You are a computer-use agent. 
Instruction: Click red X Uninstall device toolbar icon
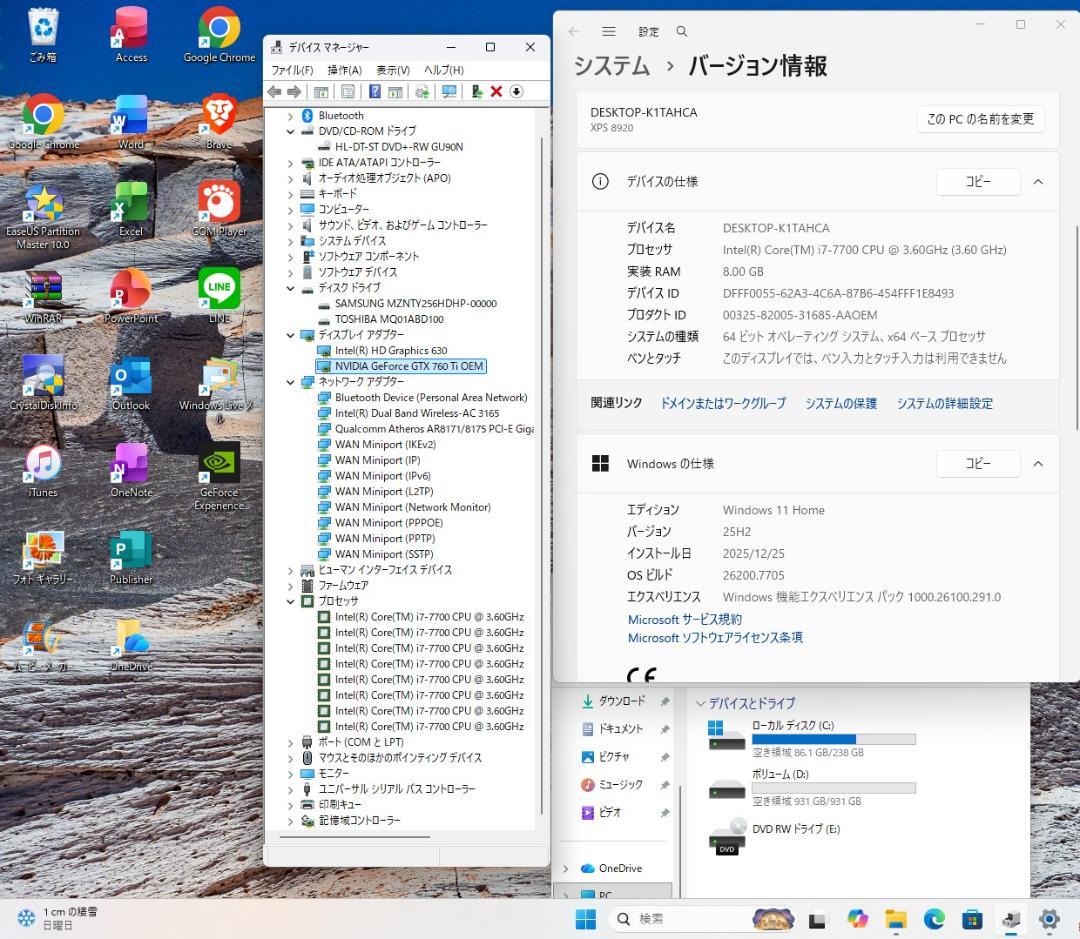(496, 92)
